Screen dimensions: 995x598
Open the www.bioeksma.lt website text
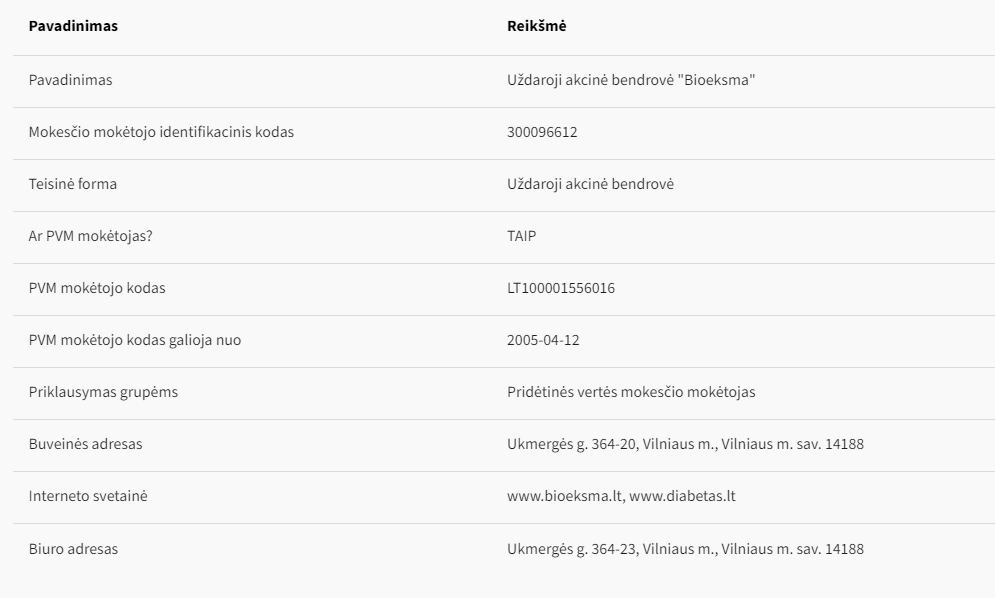click(566, 496)
